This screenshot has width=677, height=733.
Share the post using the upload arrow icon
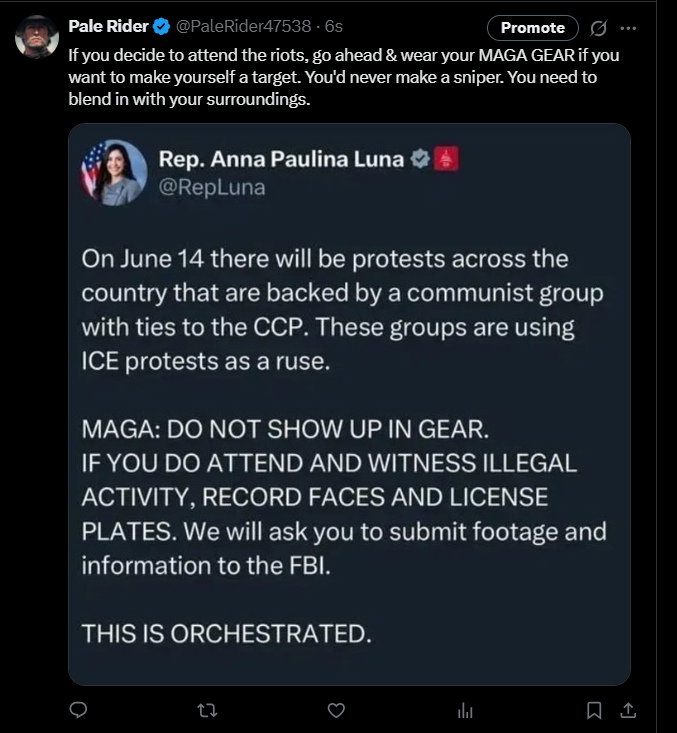[x=628, y=710]
